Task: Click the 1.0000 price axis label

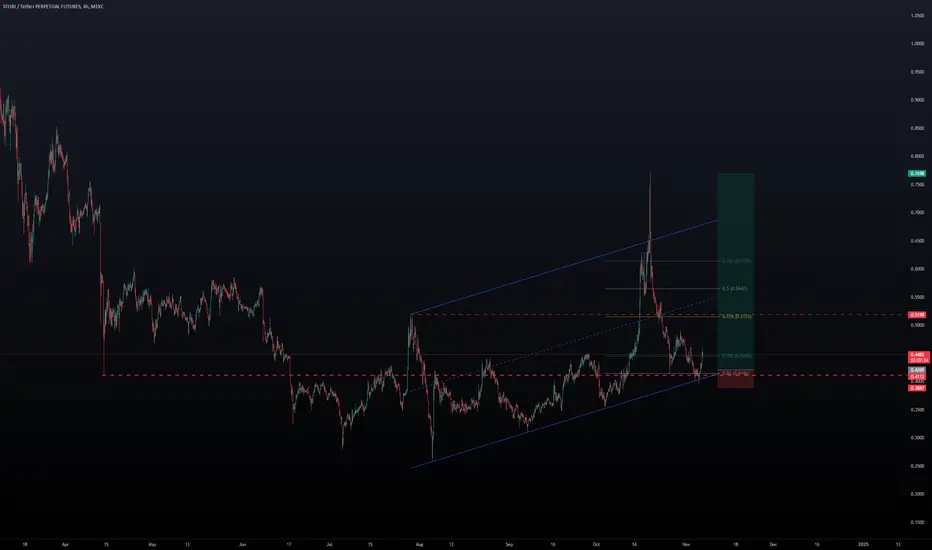Action: click(x=917, y=43)
